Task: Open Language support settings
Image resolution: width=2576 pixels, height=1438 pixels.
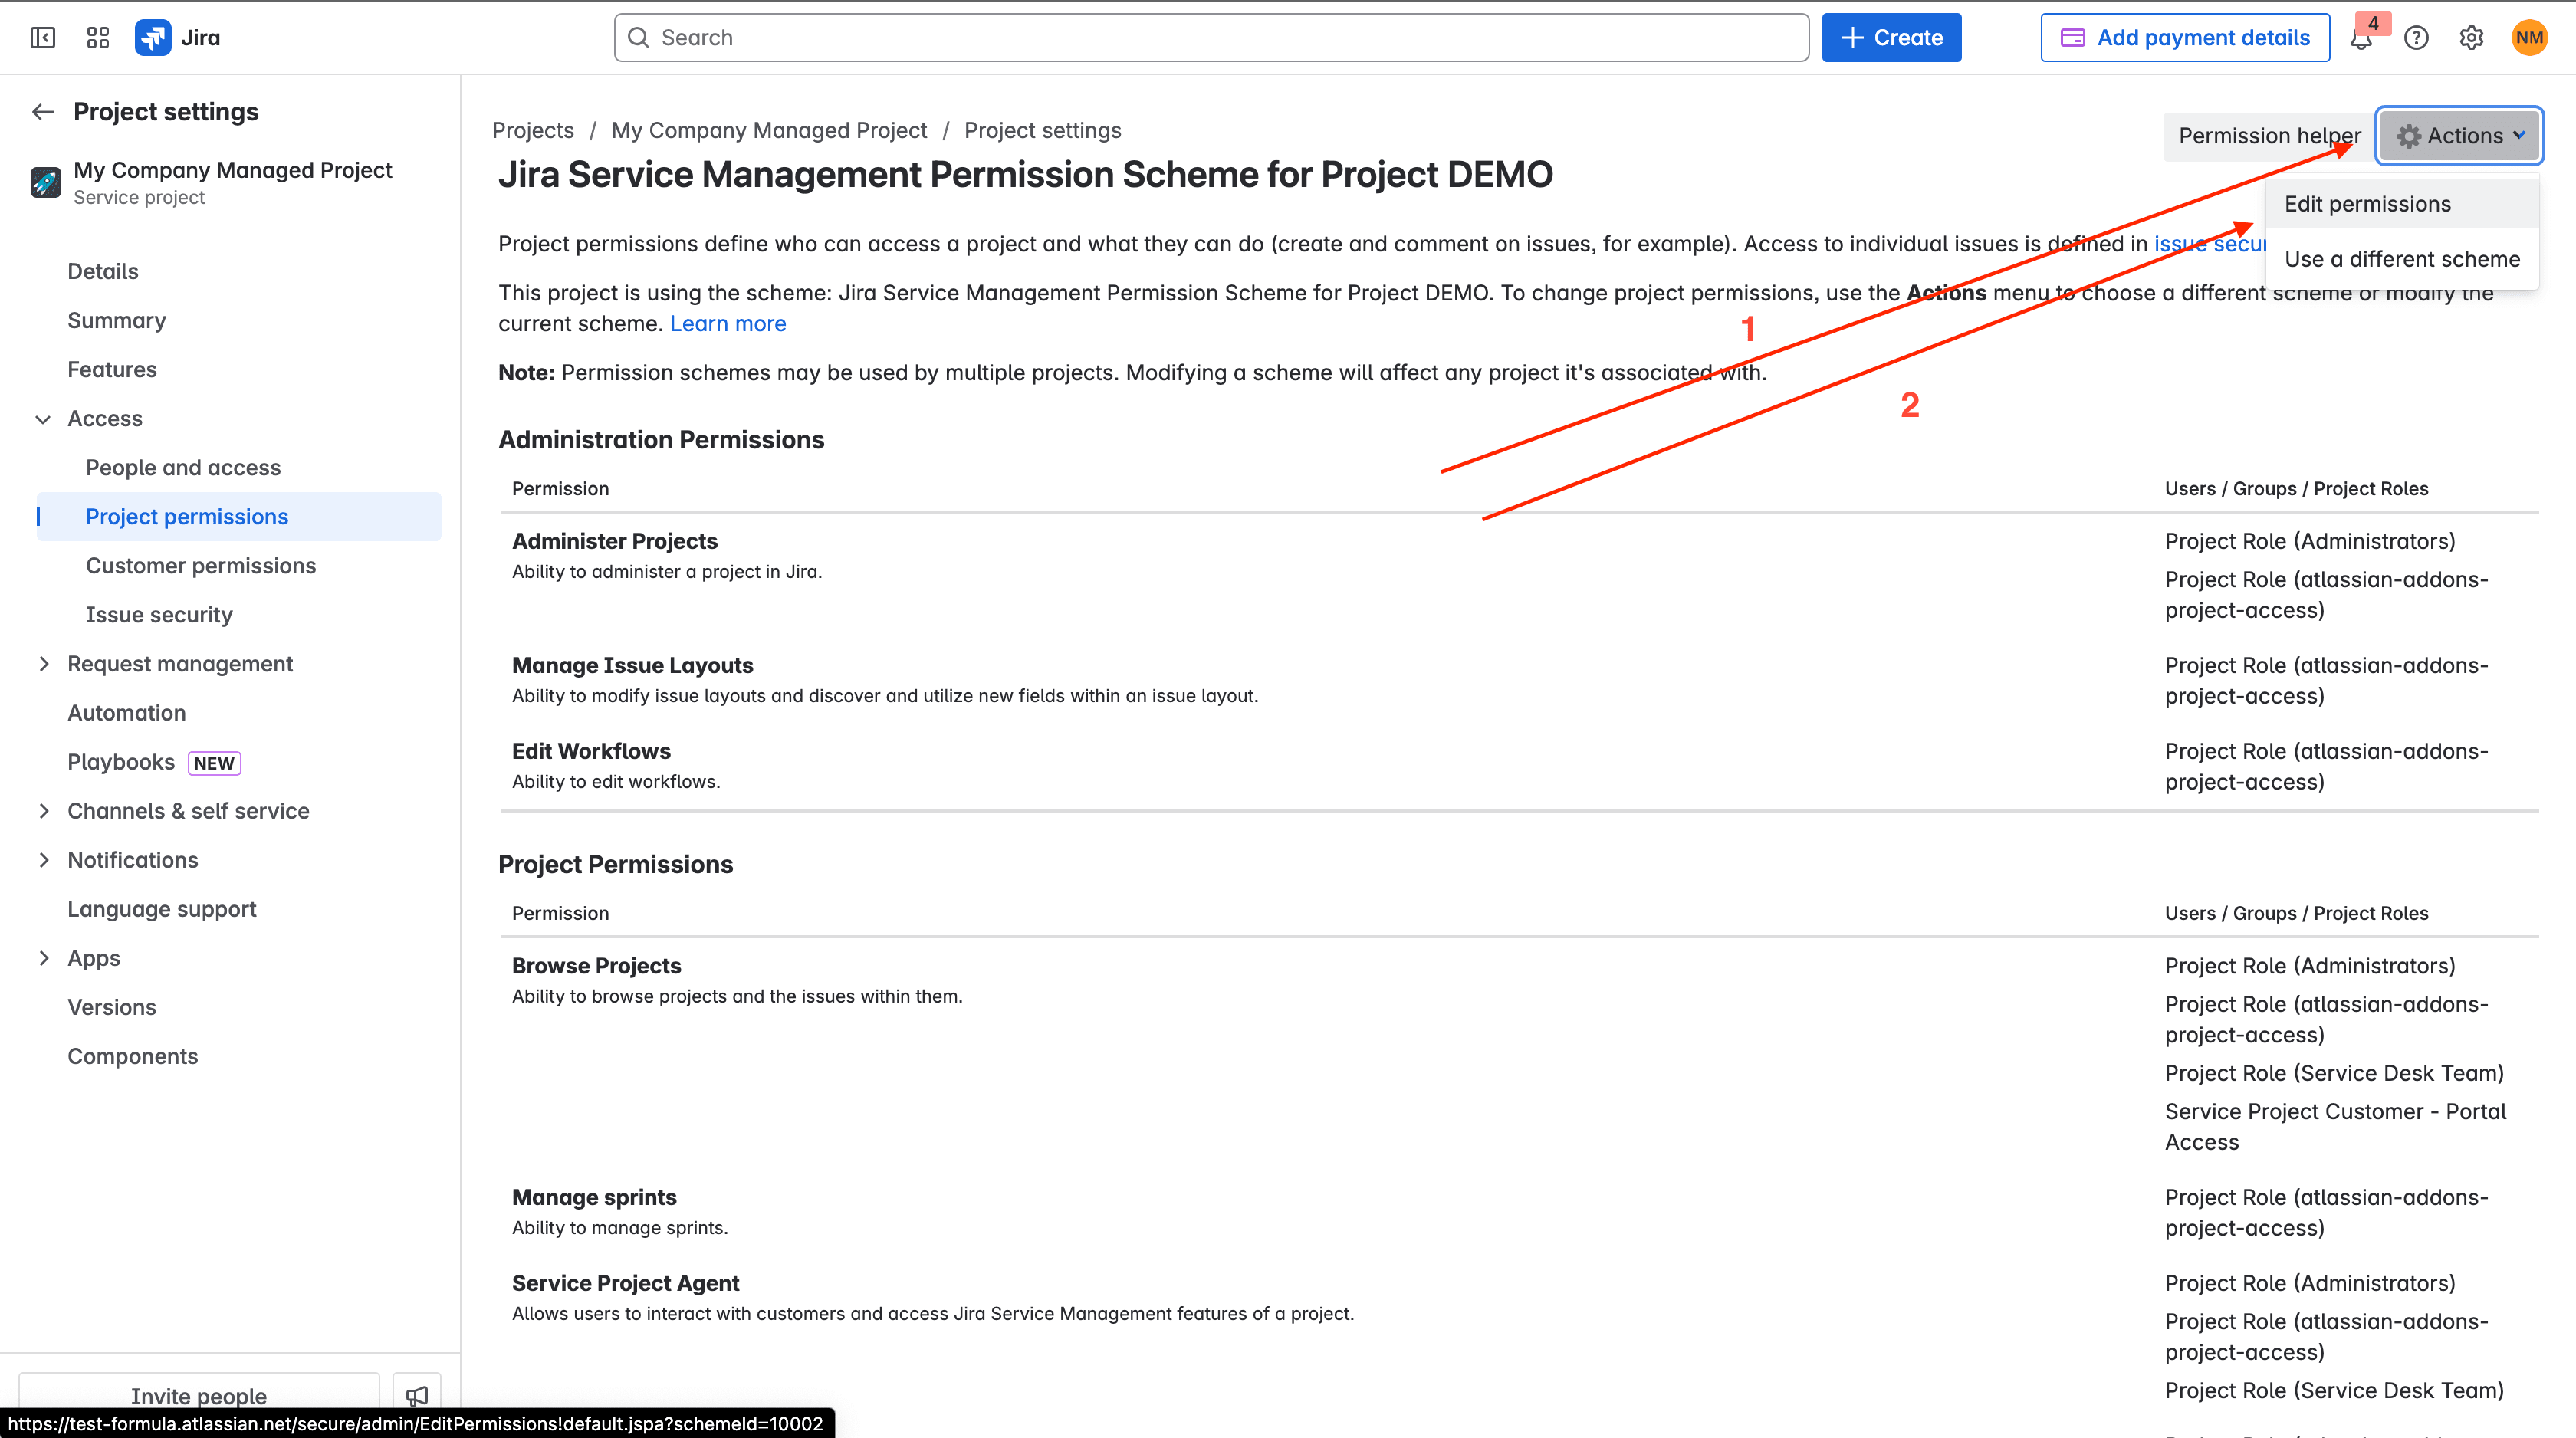Action: (162, 909)
